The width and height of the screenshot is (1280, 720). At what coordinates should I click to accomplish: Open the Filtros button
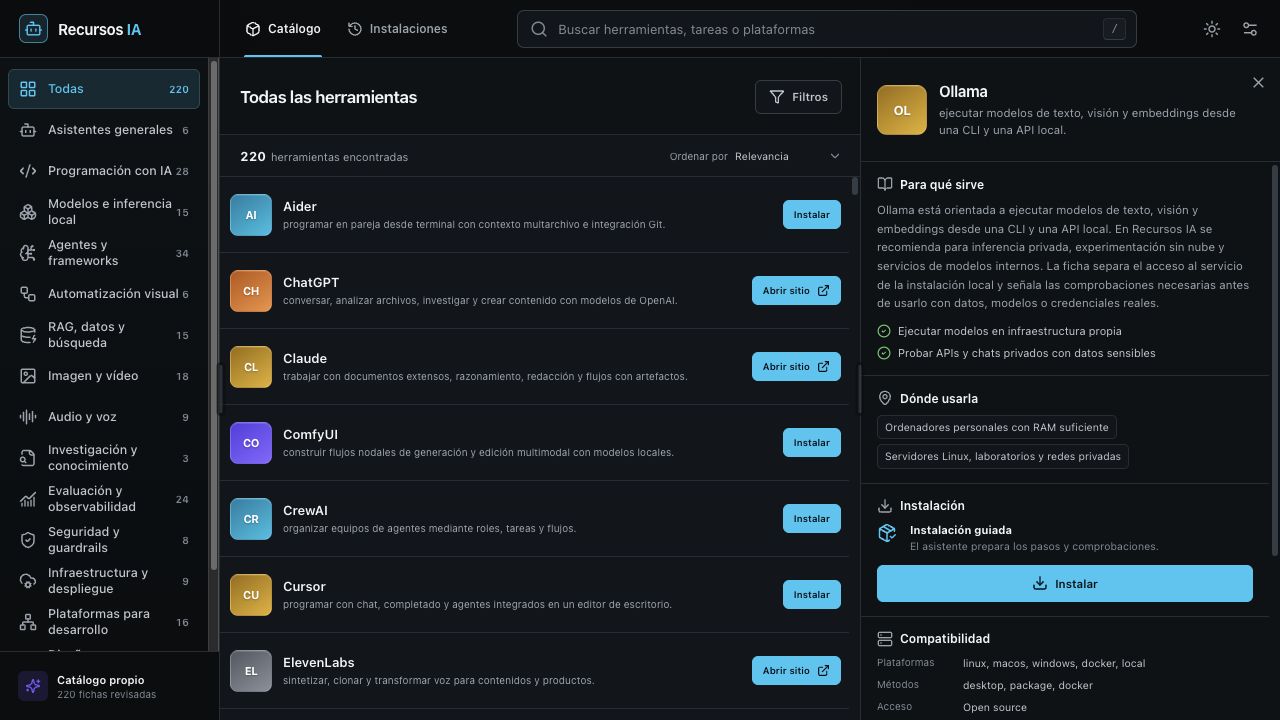coord(798,97)
